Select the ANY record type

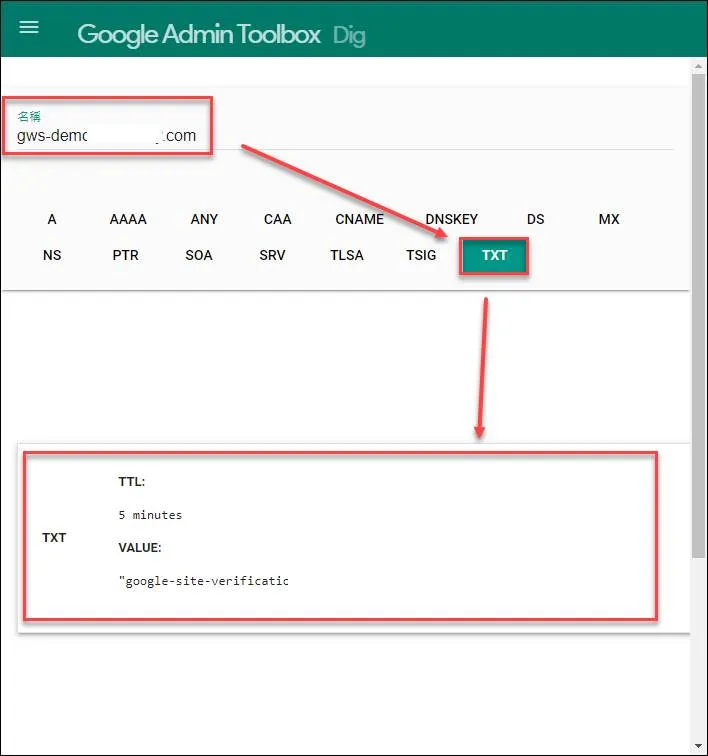coord(204,219)
